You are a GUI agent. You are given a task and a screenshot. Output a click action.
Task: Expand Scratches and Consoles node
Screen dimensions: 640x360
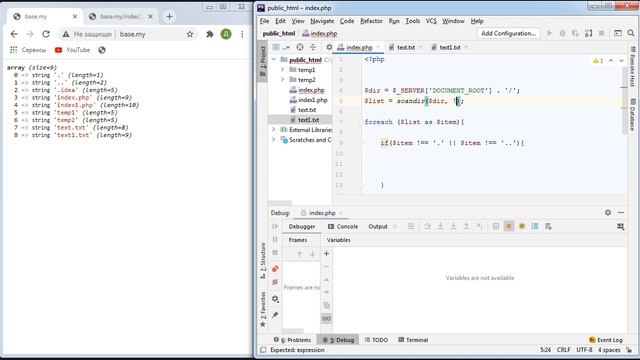click(274, 140)
